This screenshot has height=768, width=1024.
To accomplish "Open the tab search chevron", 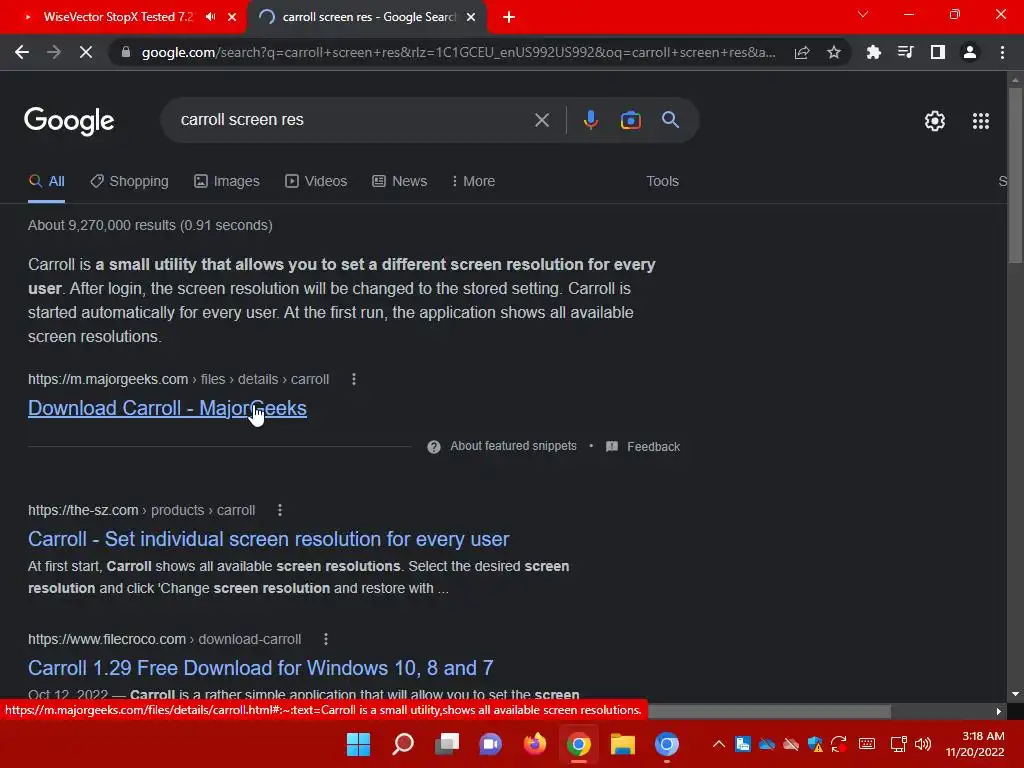I will point(863,14).
